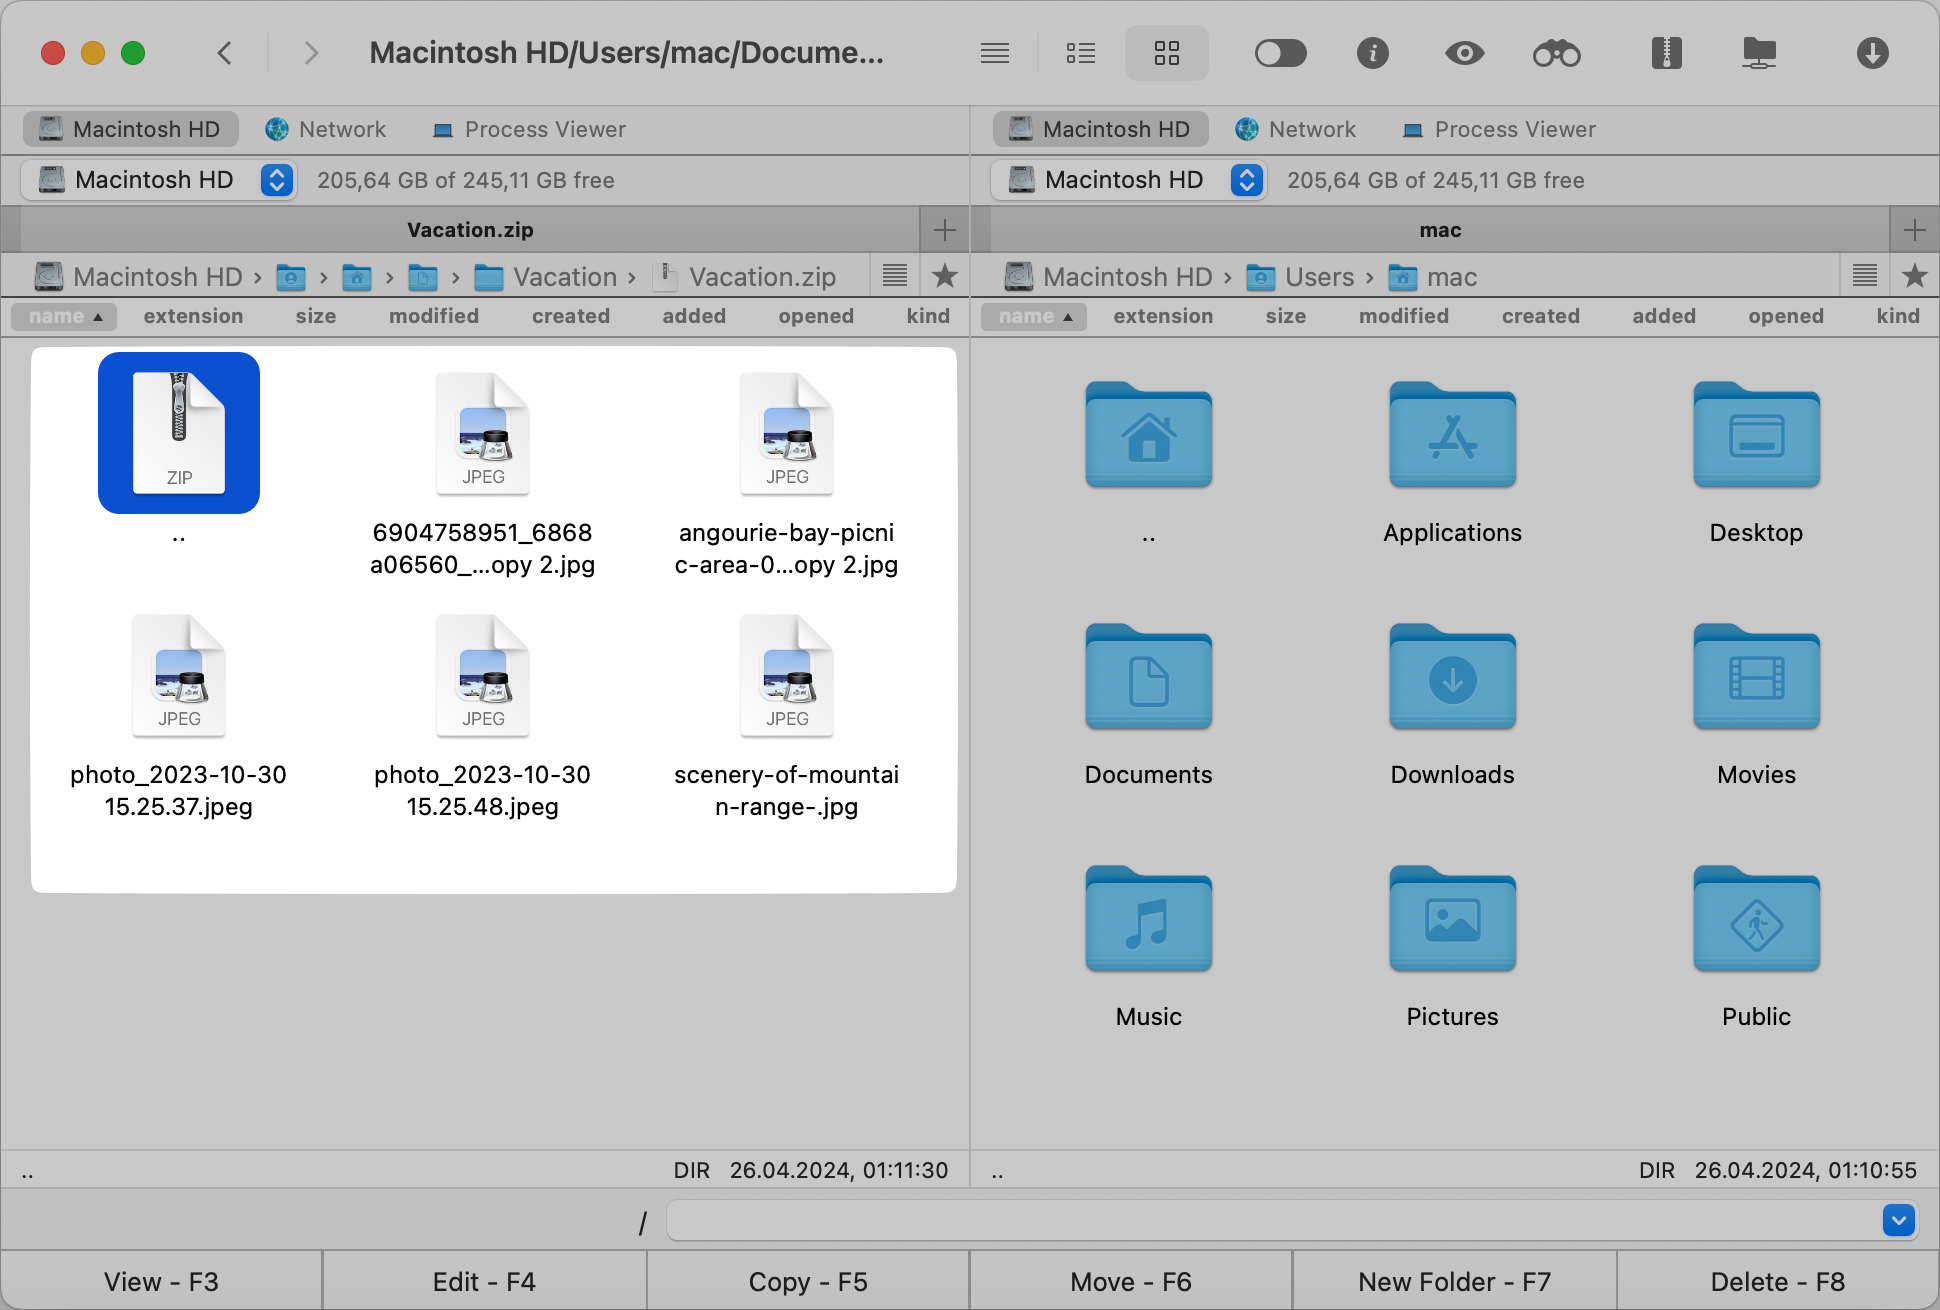Open the archive/compress tool in the toolbar
1940x1310 pixels.
(1665, 53)
